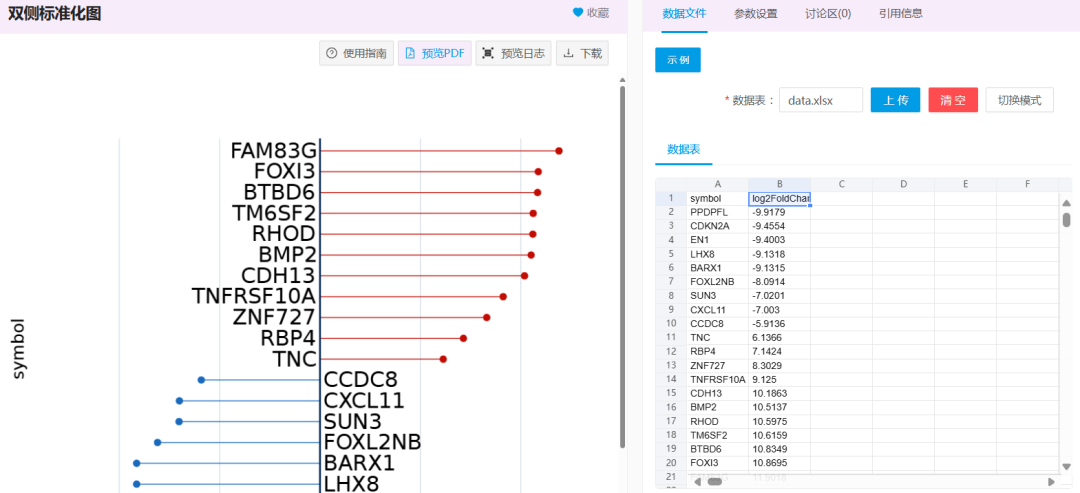
Task: Click the BARX1 cell in the spreadsheet
Action: click(x=717, y=268)
